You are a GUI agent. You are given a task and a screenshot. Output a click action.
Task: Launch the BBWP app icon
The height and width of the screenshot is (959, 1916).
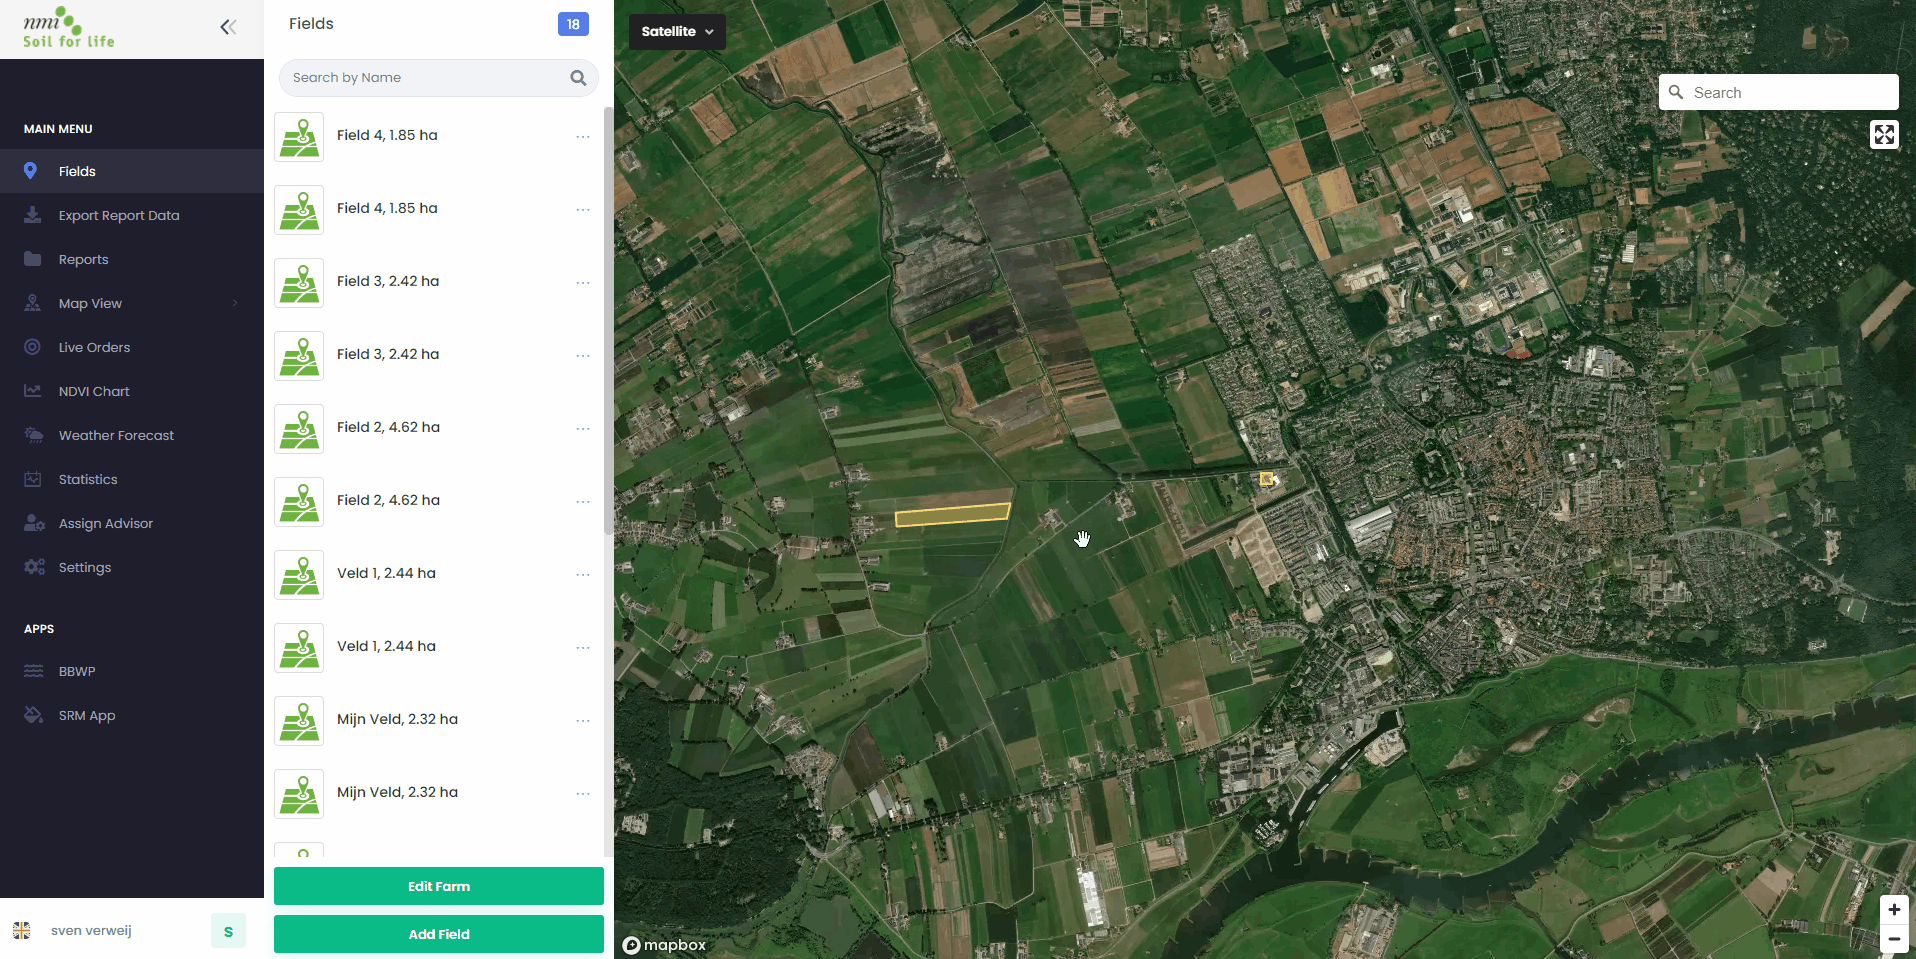coord(33,671)
